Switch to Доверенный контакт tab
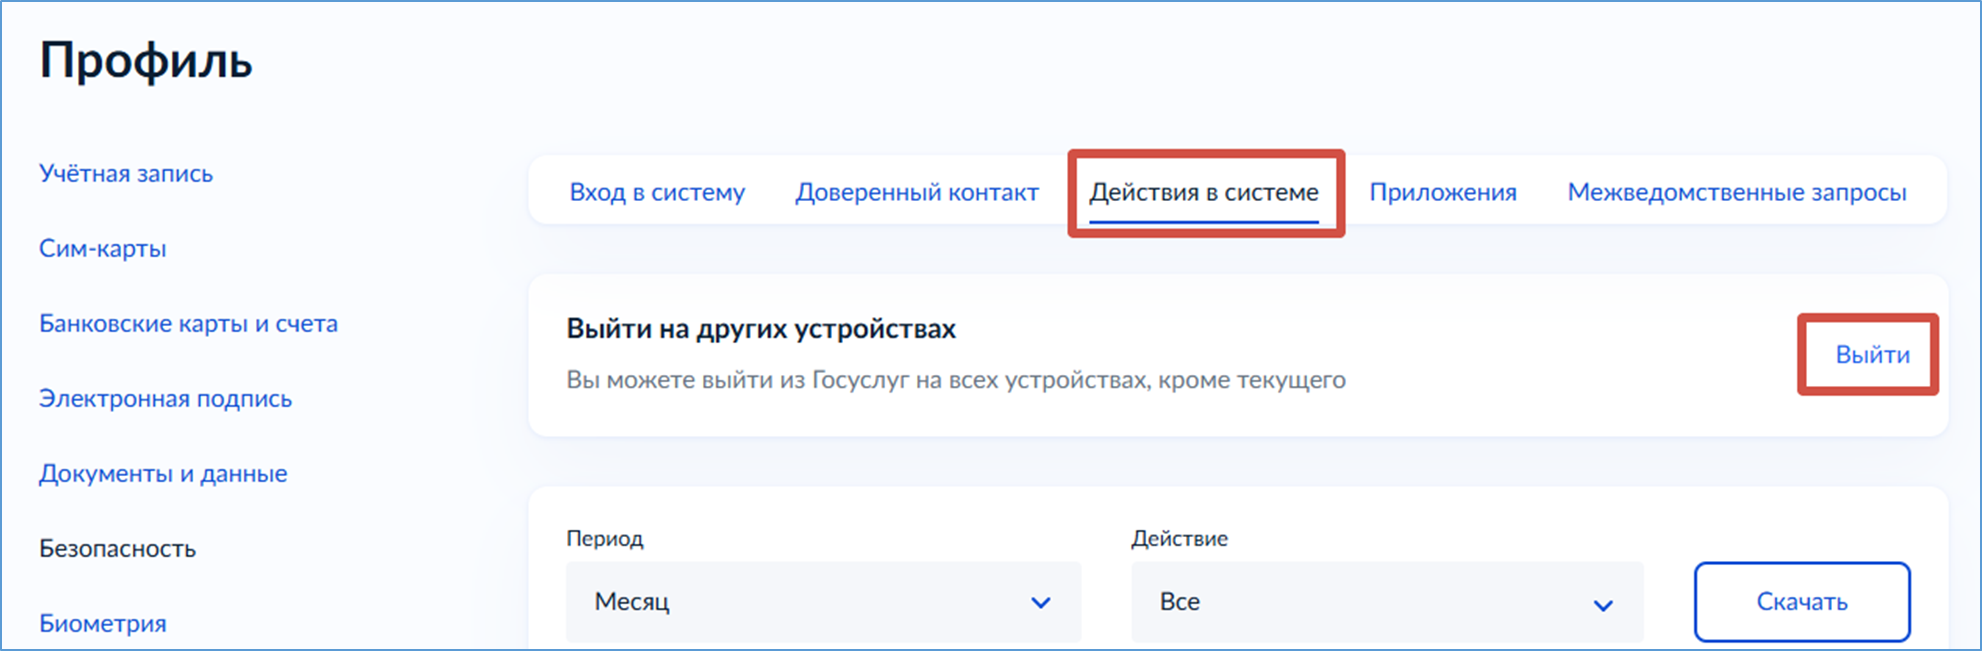This screenshot has height=651, width=1982. point(917,192)
